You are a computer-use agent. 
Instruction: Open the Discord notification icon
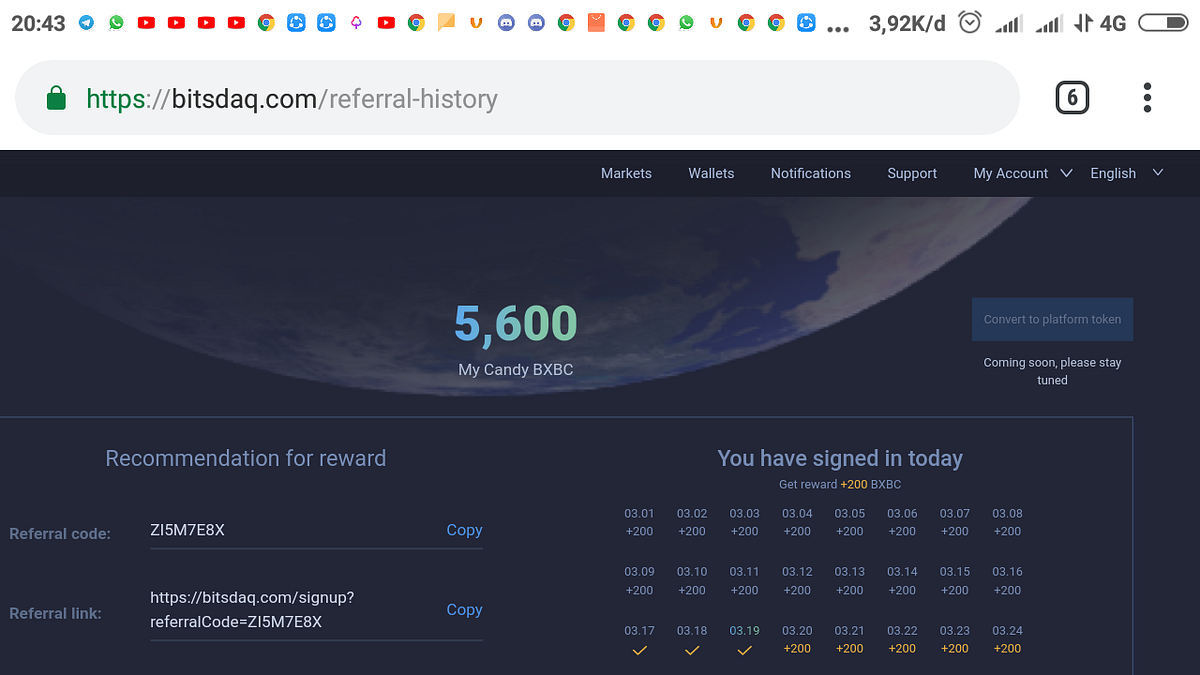[x=506, y=22]
